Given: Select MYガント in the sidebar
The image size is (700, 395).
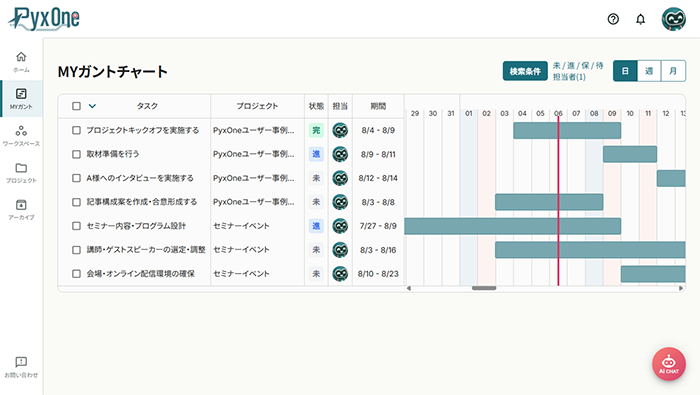Looking at the screenshot, I should click(x=21, y=99).
